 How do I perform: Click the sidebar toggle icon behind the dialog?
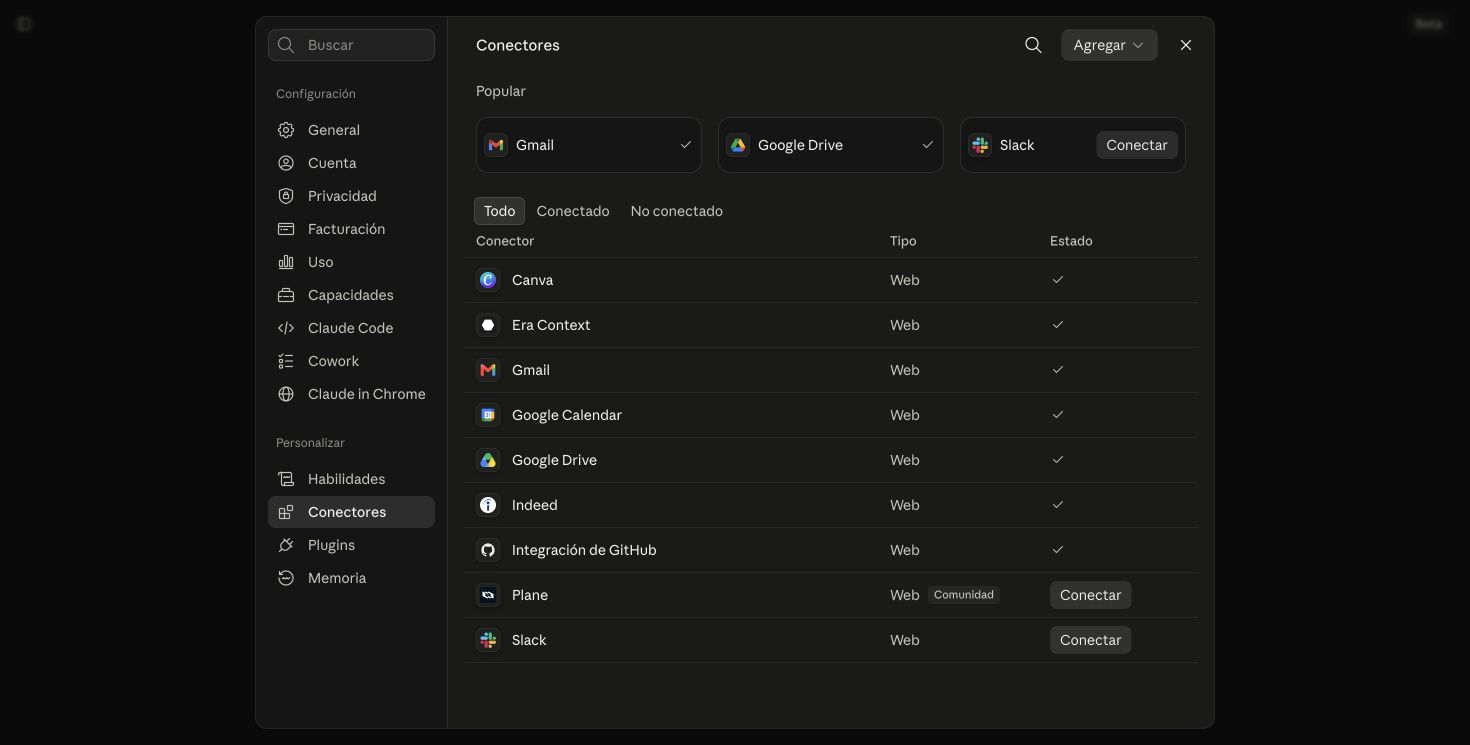(24, 24)
